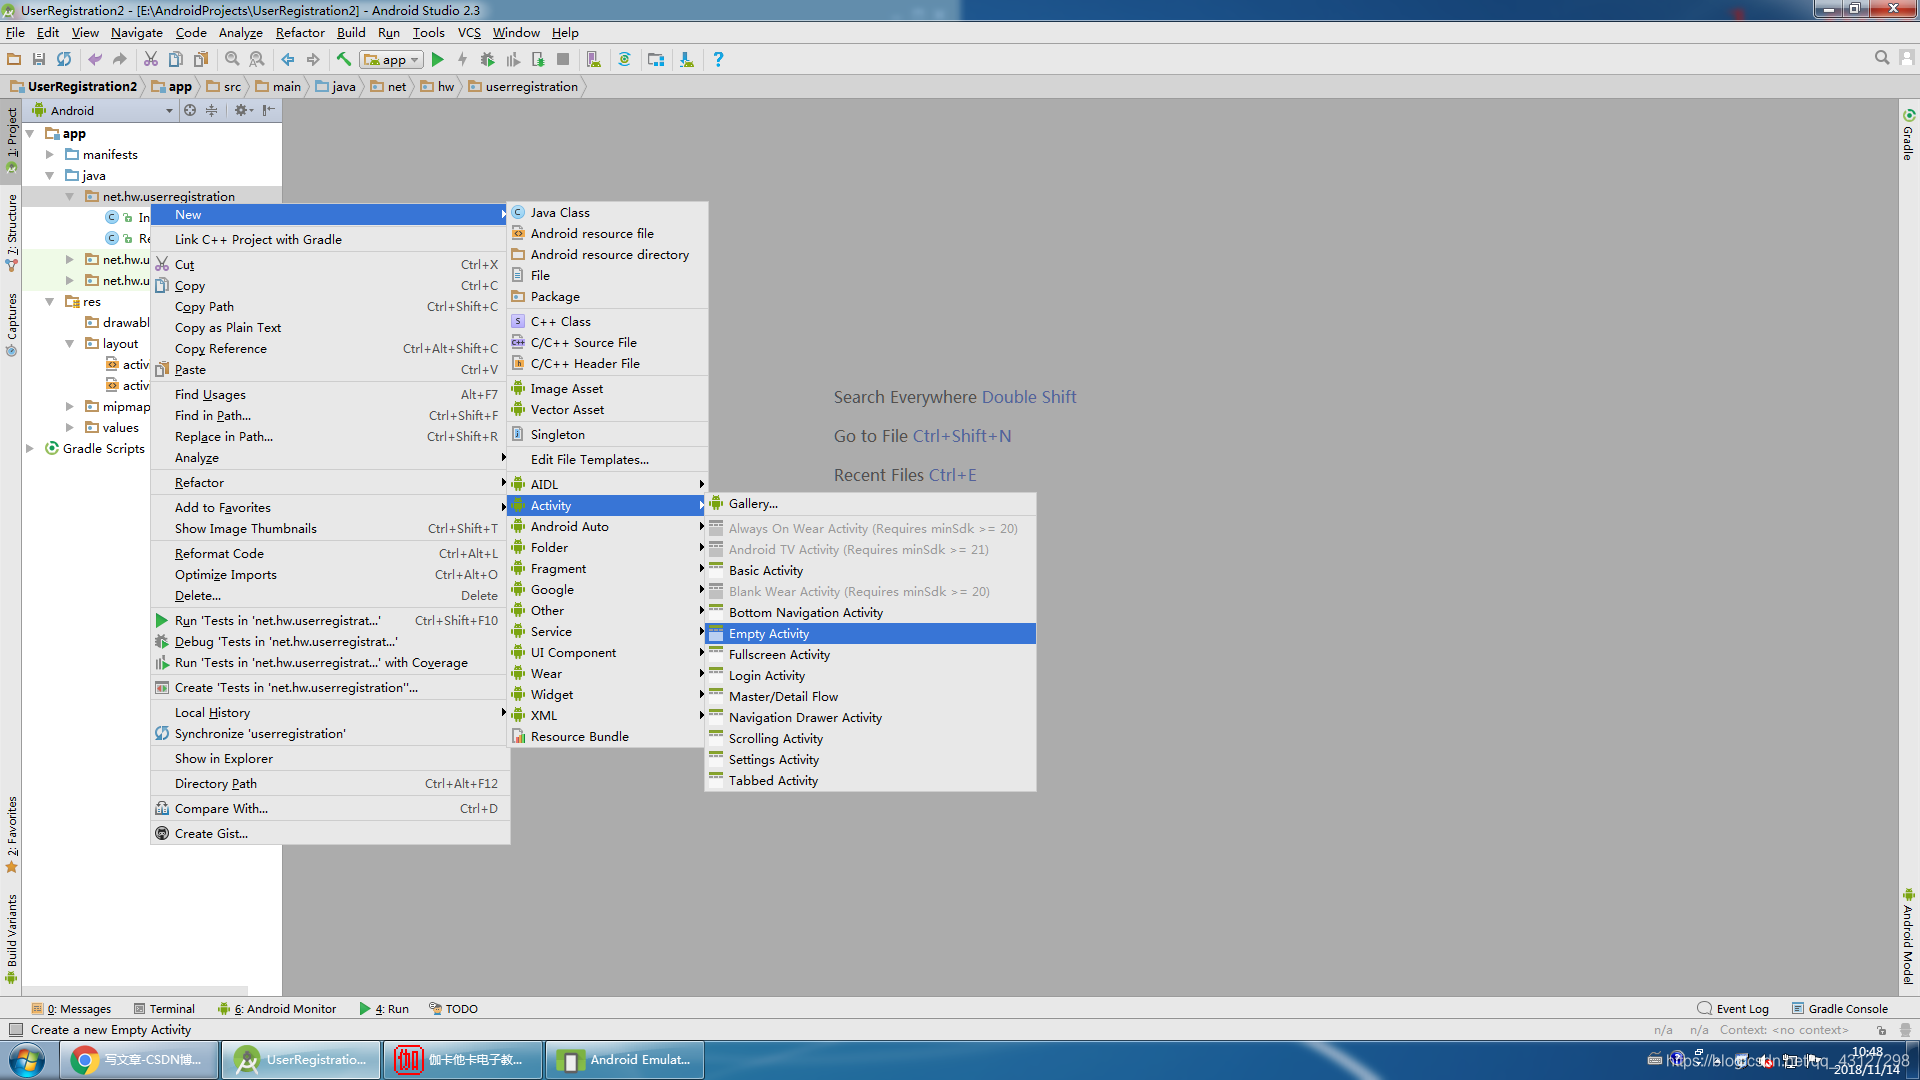Expand the manifests tree node

click(x=50, y=154)
